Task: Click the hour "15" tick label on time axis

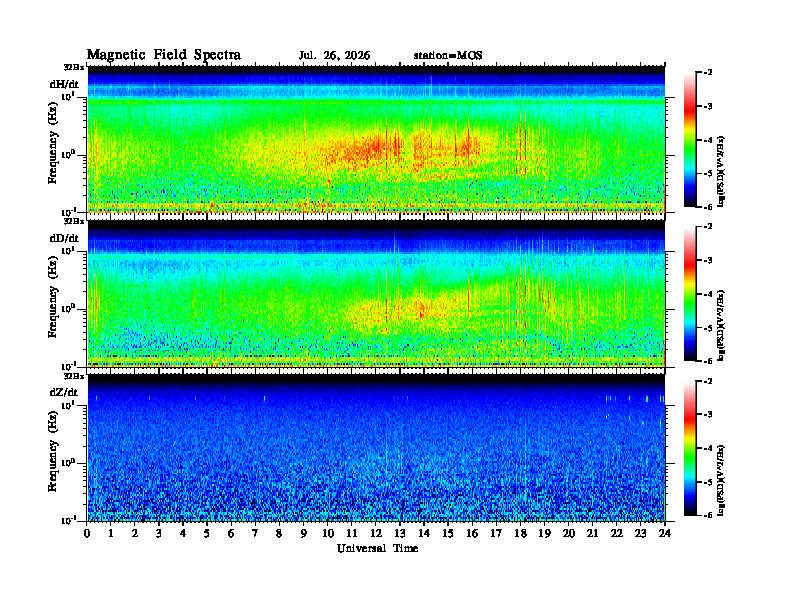Action: coord(448,533)
